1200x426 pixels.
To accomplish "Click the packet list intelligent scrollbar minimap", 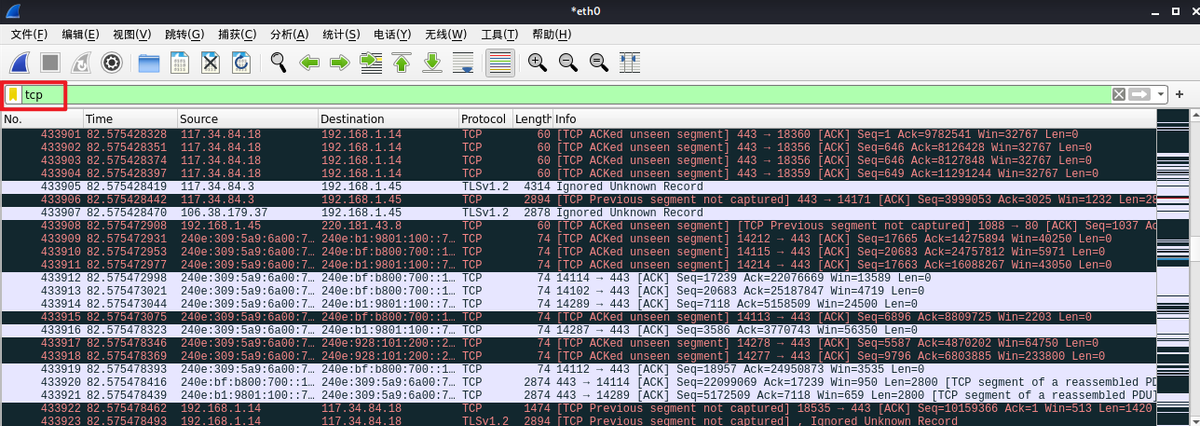I will point(1176,260).
